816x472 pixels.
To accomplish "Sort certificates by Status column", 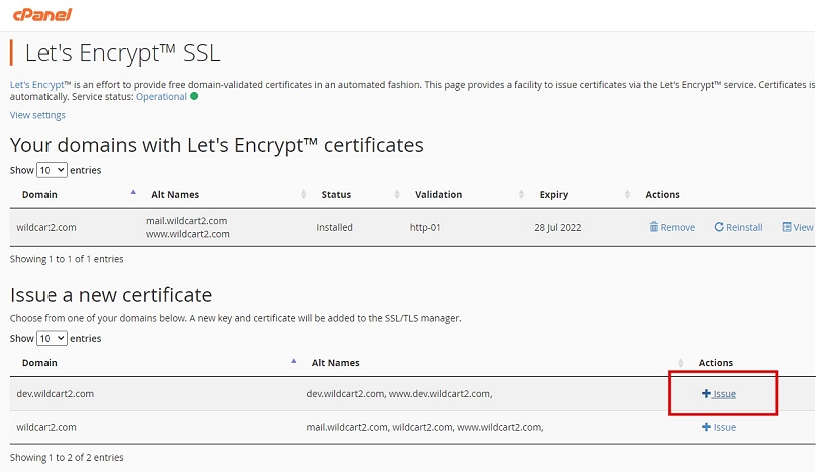I will point(397,194).
